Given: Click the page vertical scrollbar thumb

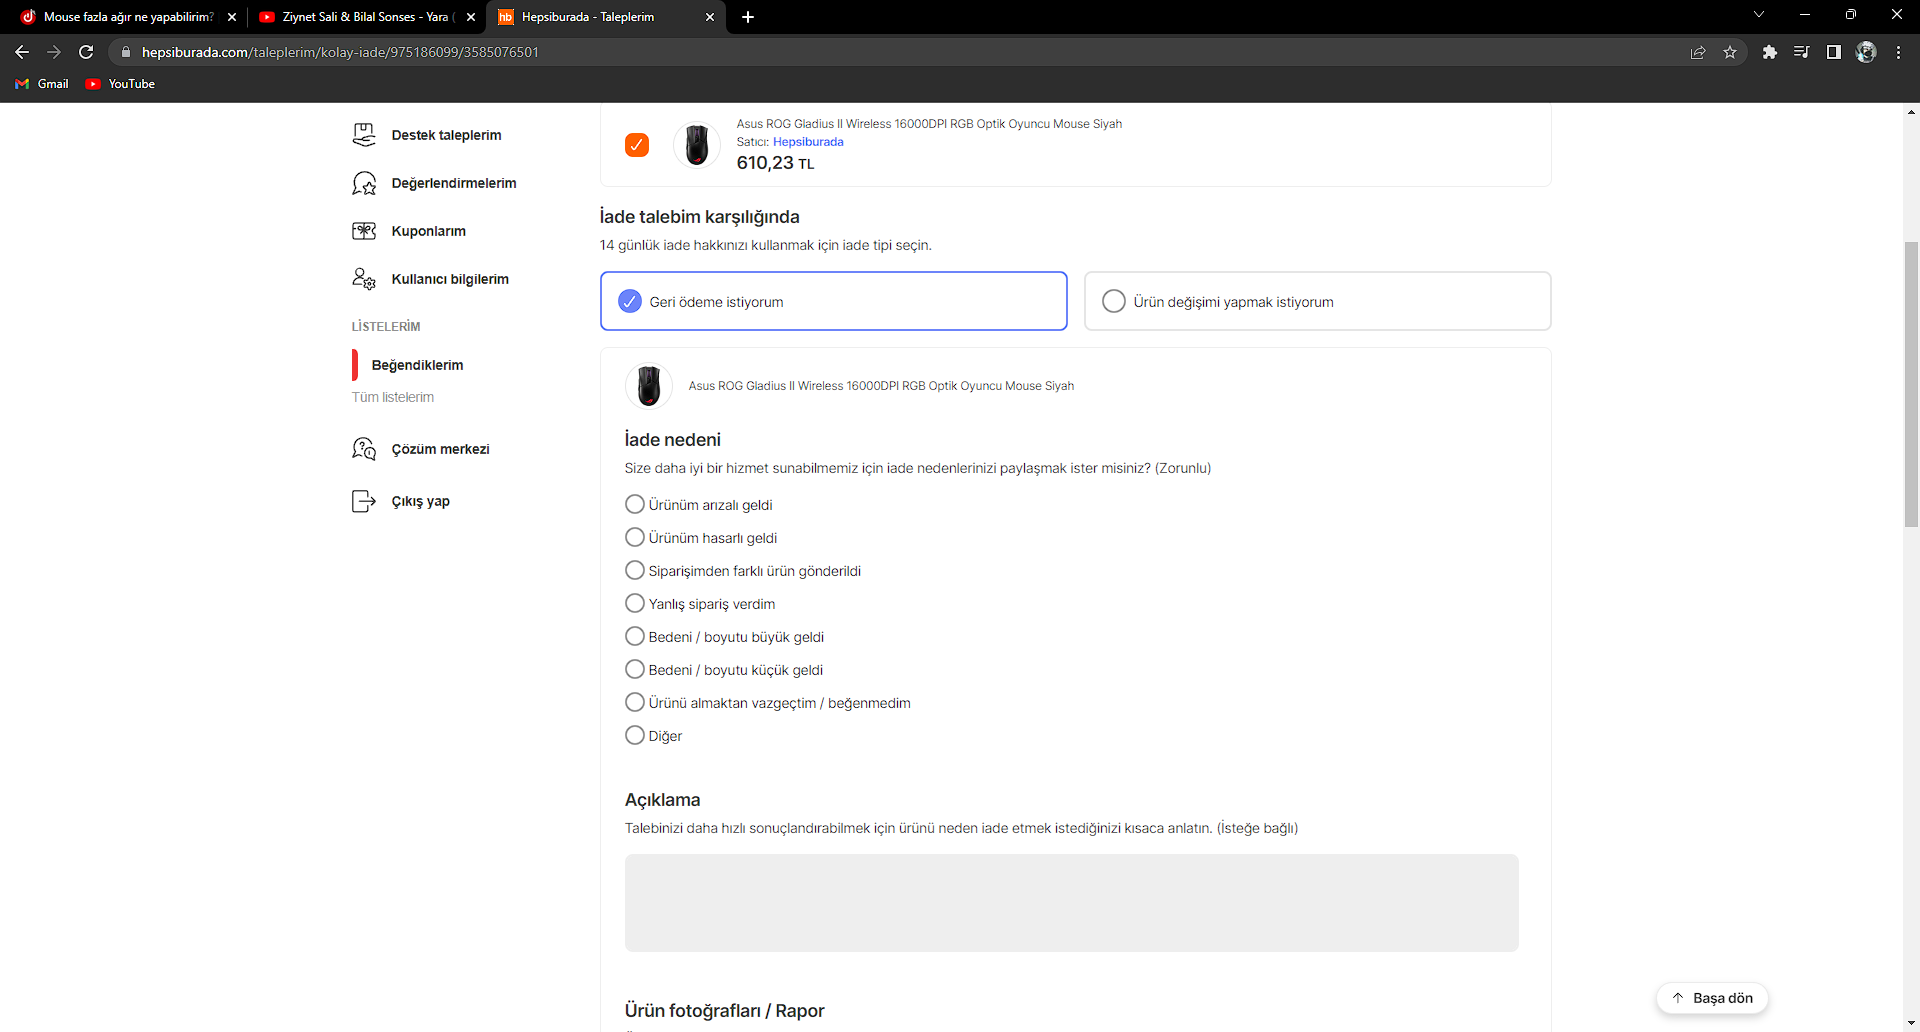Looking at the screenshot, I should 1911,384.
